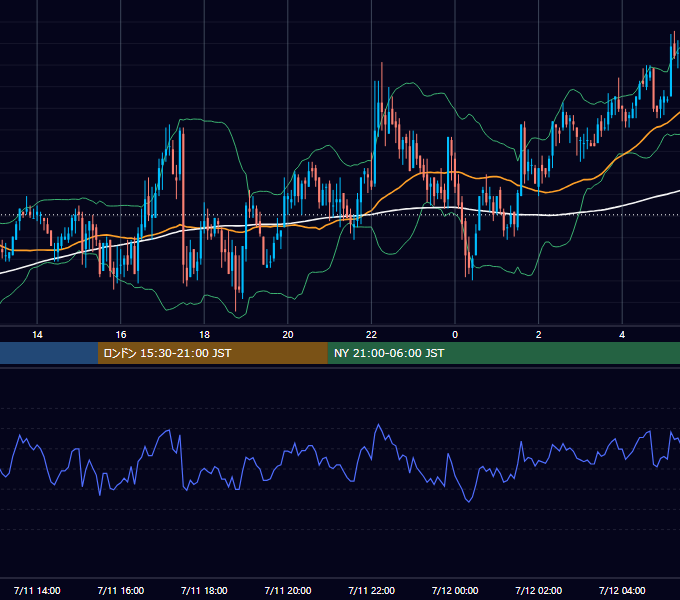Click the NY 21:00-06:00 JST session bar

click(503, 353)
